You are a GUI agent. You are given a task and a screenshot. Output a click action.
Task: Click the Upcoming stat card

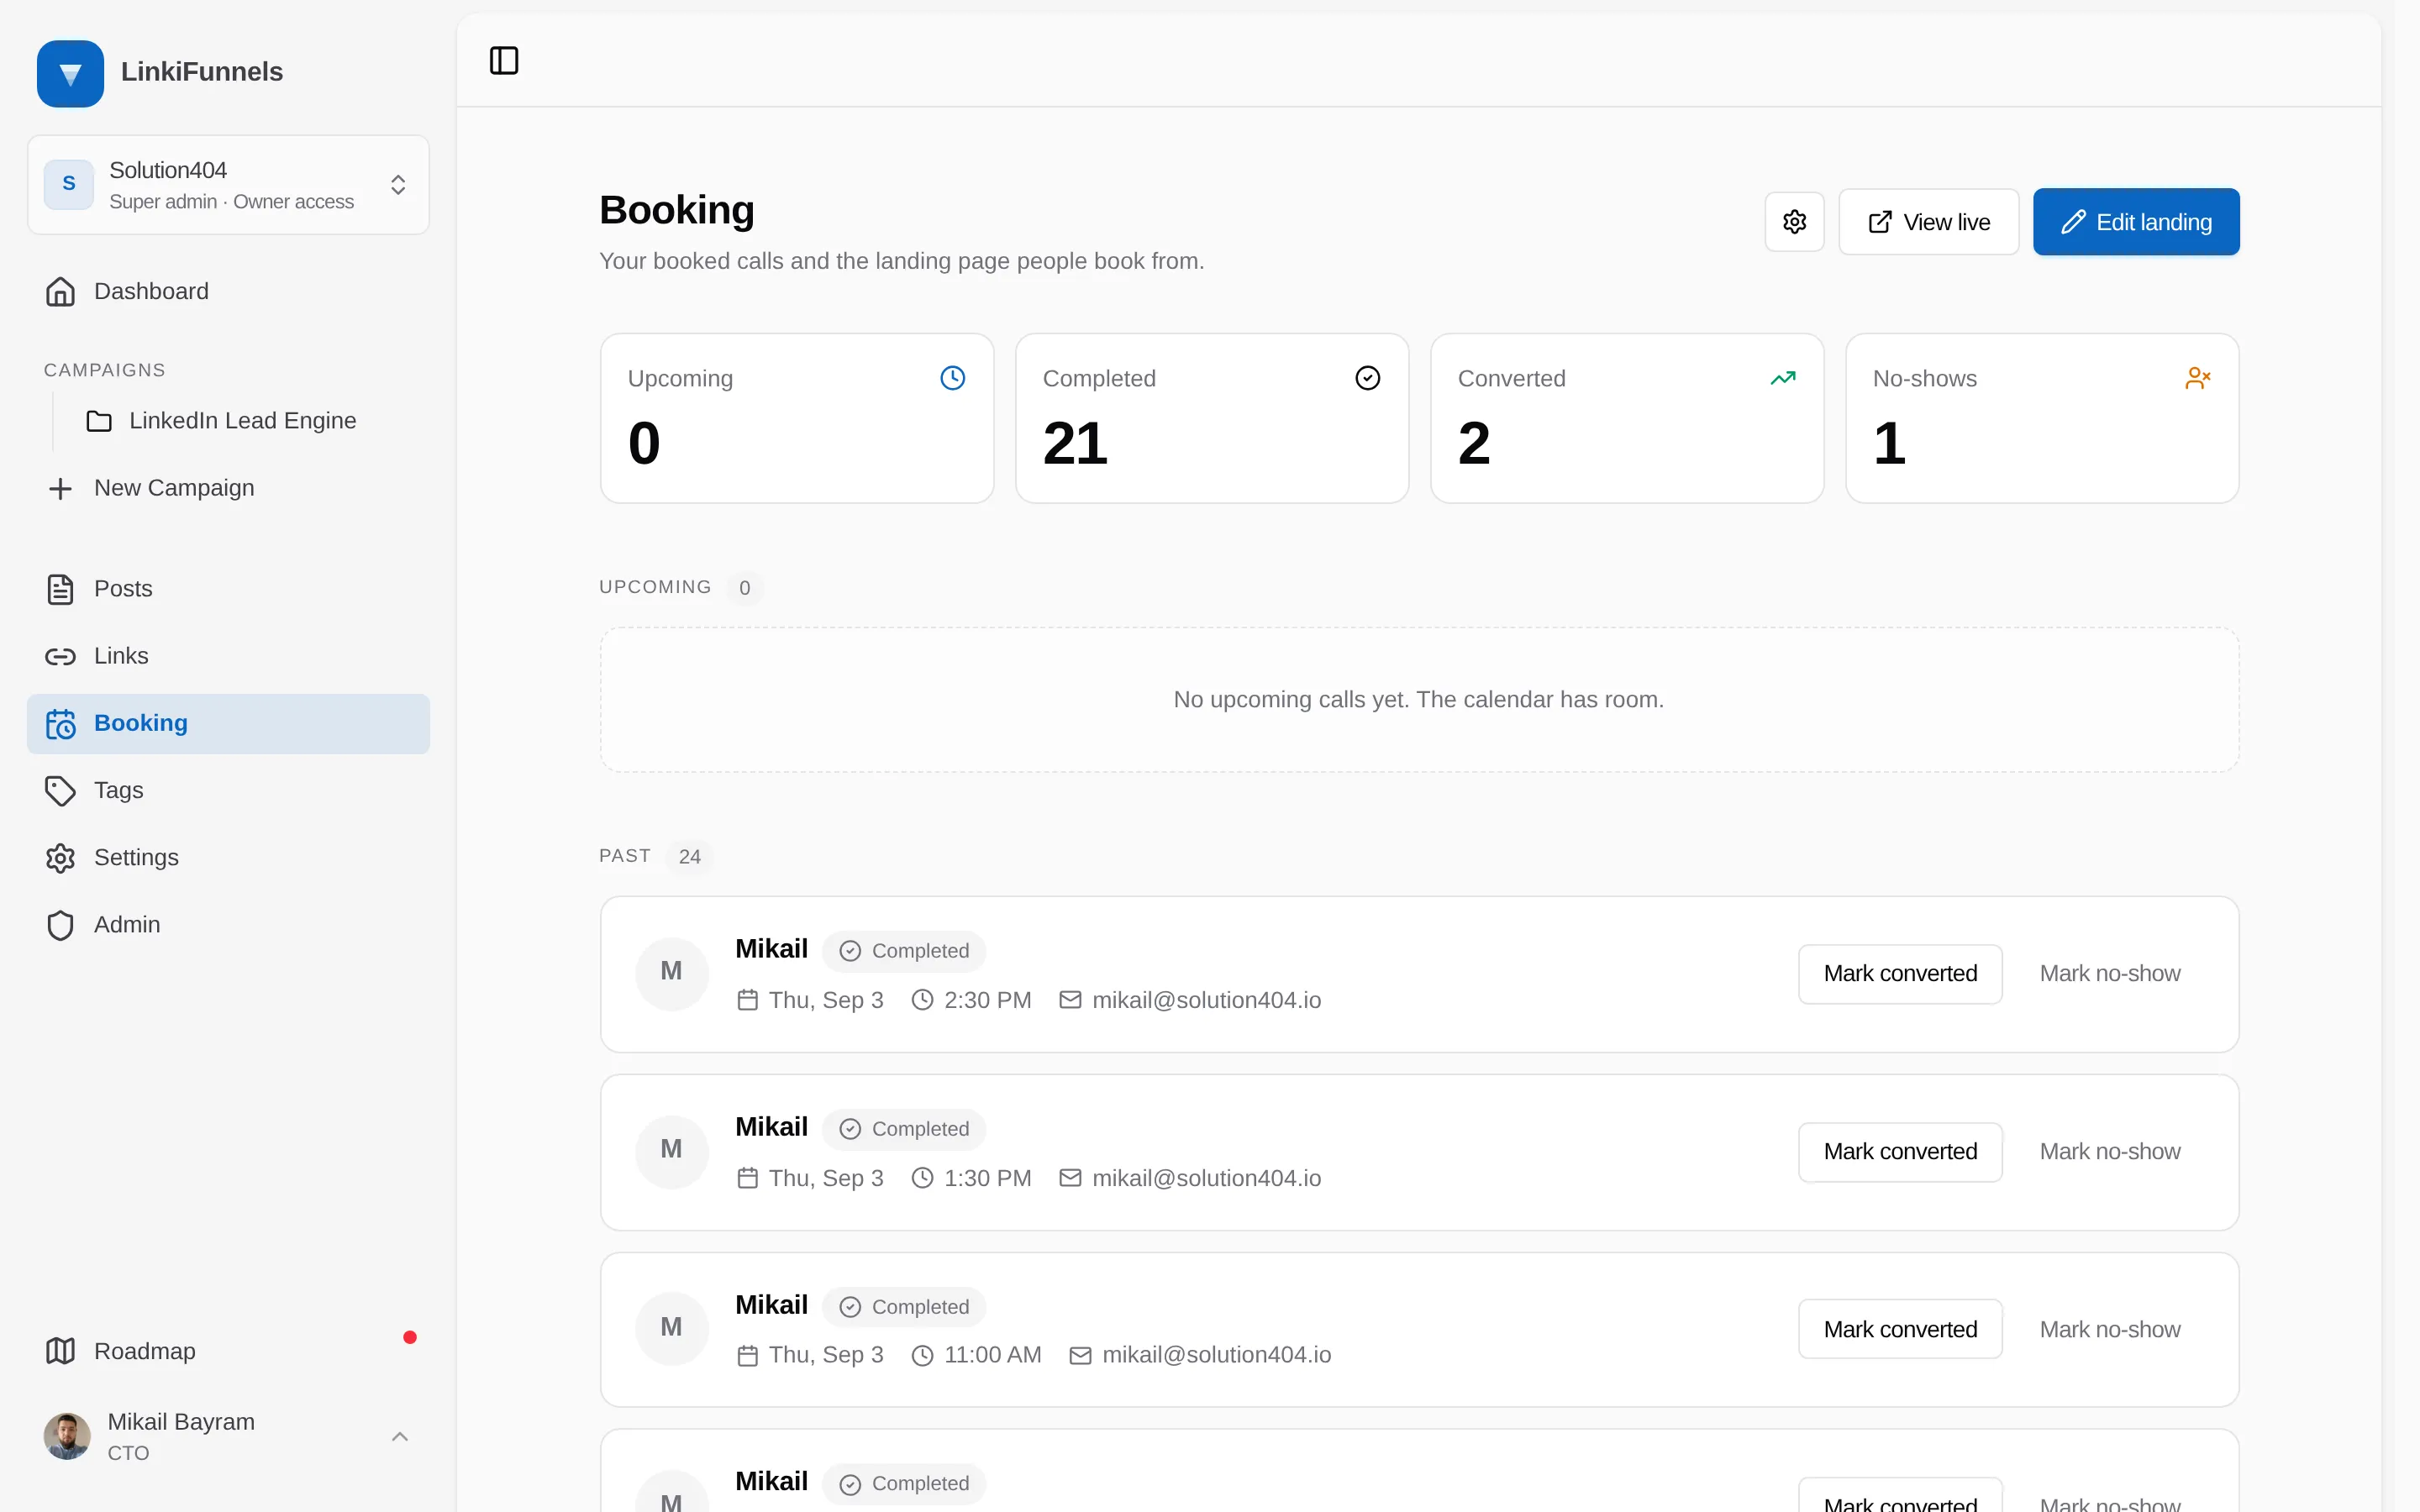[797, 418]
